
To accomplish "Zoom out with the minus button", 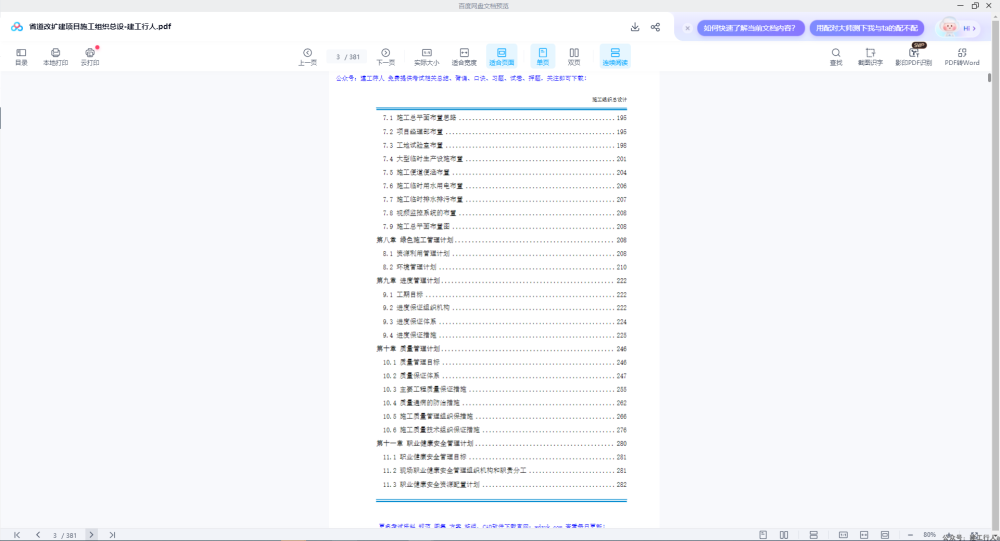I will point(910,535).
